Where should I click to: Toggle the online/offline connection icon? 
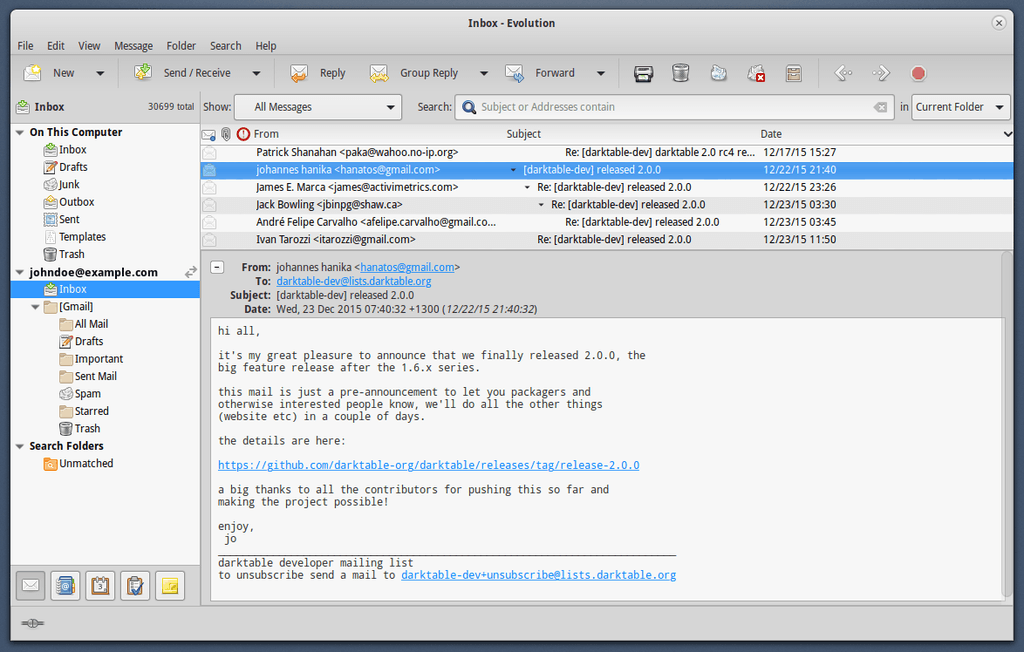tap(31, 623)
